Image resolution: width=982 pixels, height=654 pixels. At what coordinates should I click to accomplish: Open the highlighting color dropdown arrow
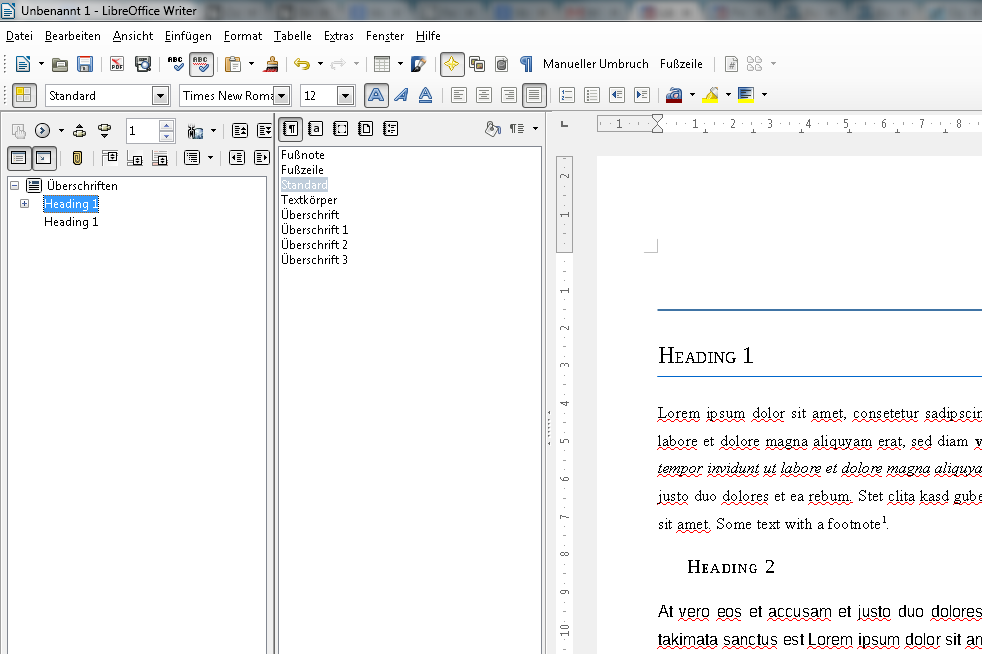pyautogui.click(x=728, y=95)
